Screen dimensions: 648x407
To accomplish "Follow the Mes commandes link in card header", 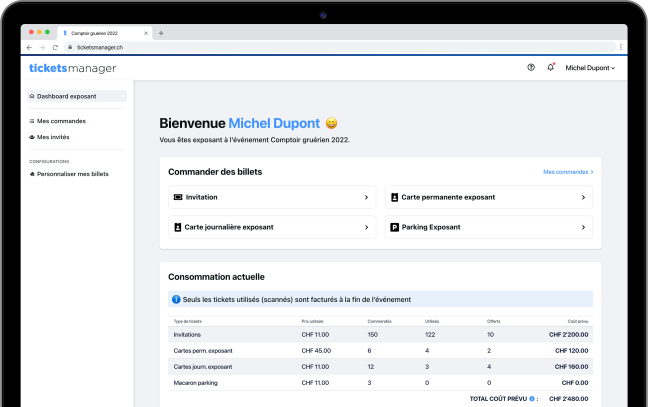I will (568, 172).
